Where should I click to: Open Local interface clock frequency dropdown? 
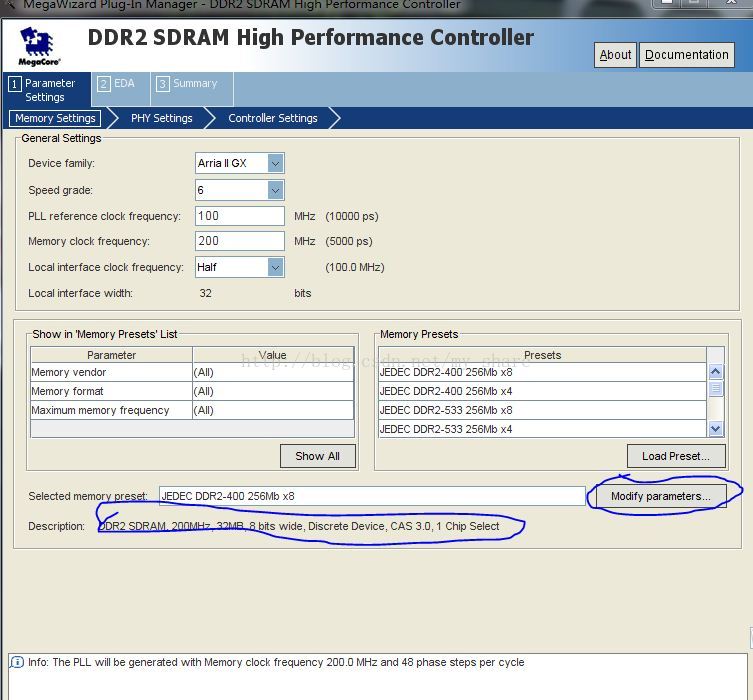coord(276,267)
